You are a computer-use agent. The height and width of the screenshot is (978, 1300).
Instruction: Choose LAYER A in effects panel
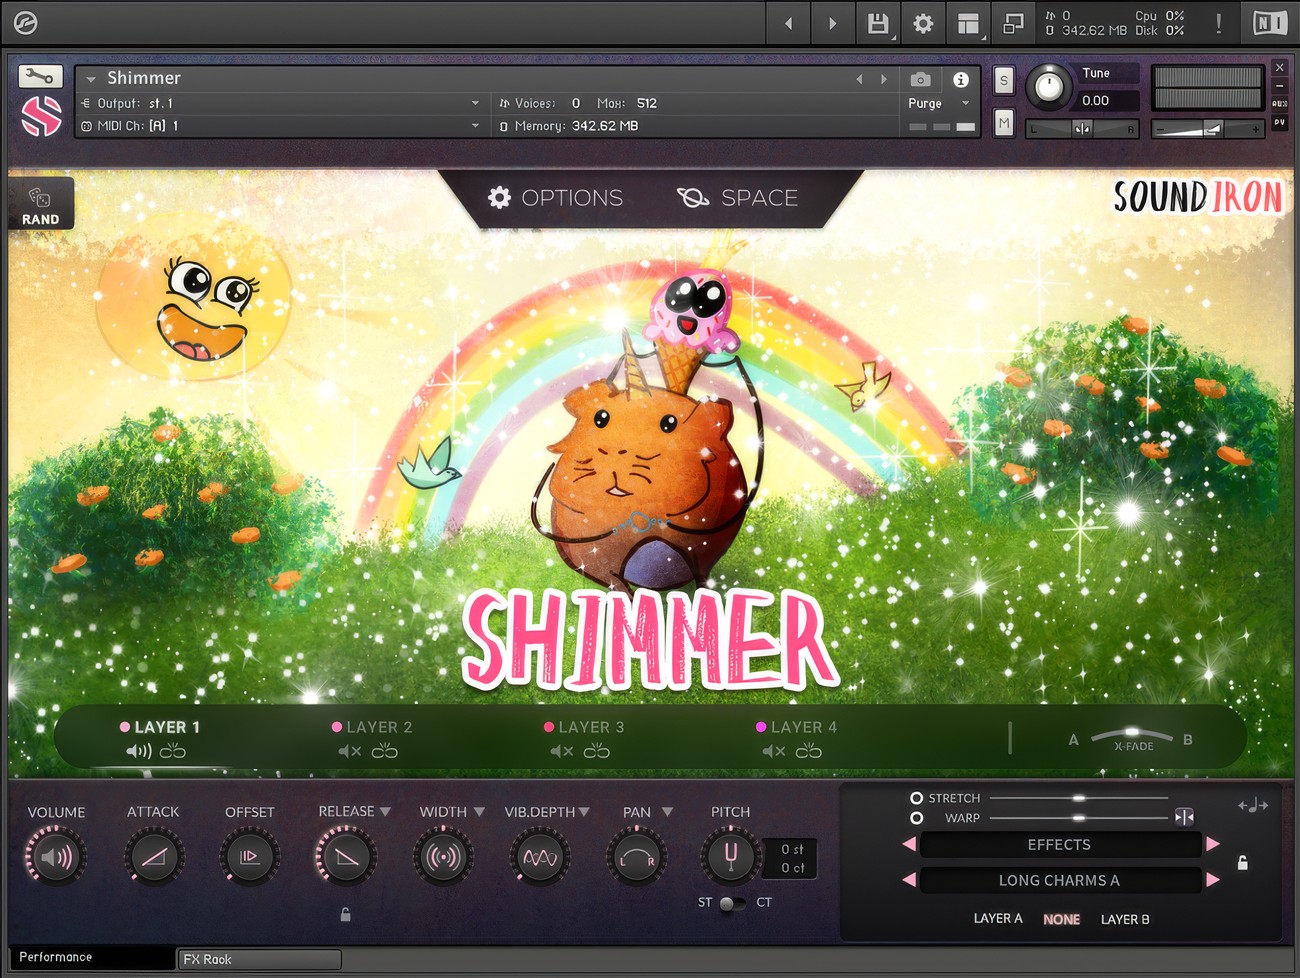coord(998,919)
